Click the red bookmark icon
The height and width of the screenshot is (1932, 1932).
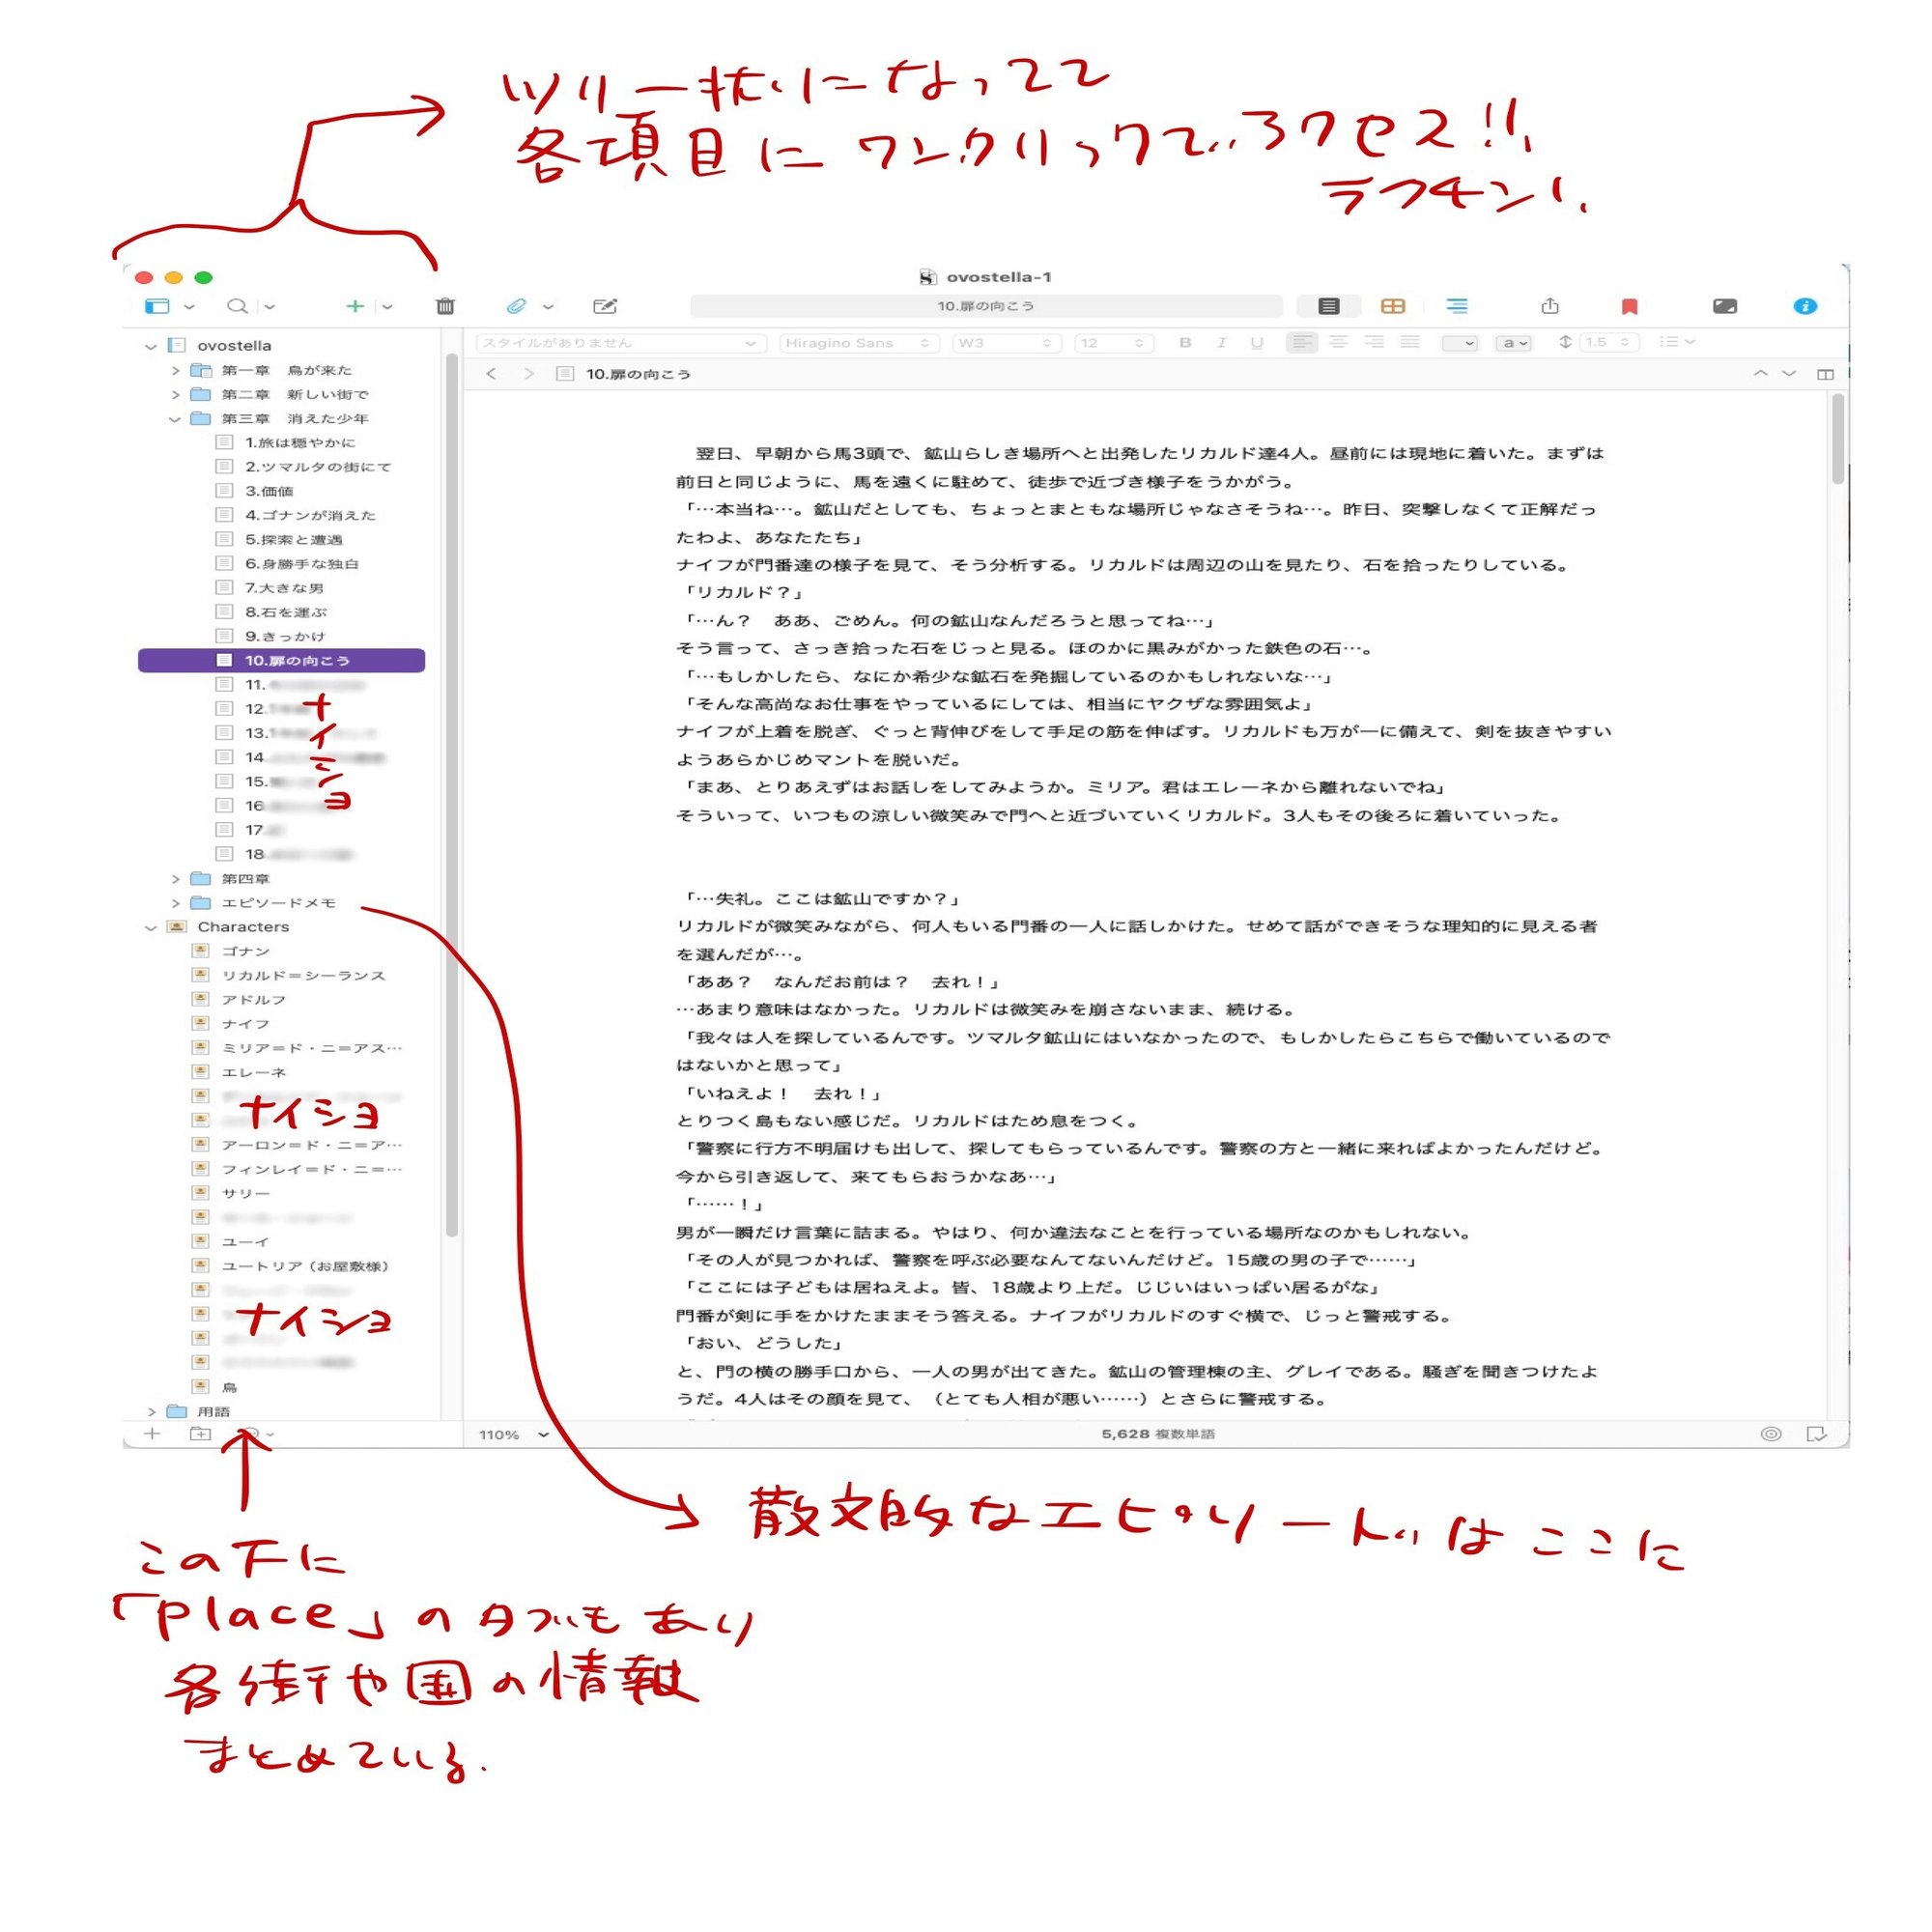coord(1629,306)
